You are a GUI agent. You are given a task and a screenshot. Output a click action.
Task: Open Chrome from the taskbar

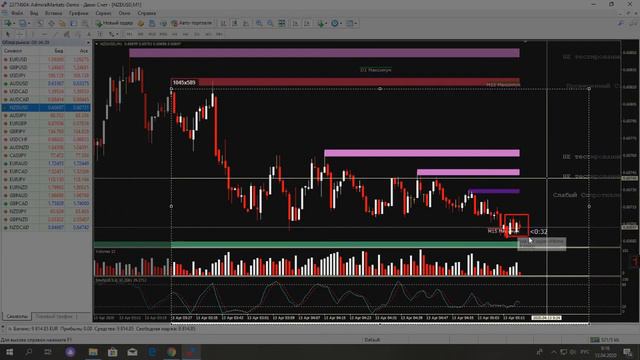(x=171, y=351)
